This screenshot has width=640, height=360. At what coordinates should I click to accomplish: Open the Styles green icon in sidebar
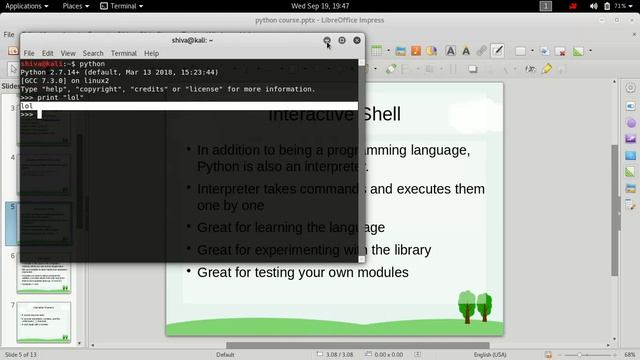click(630, 172)
